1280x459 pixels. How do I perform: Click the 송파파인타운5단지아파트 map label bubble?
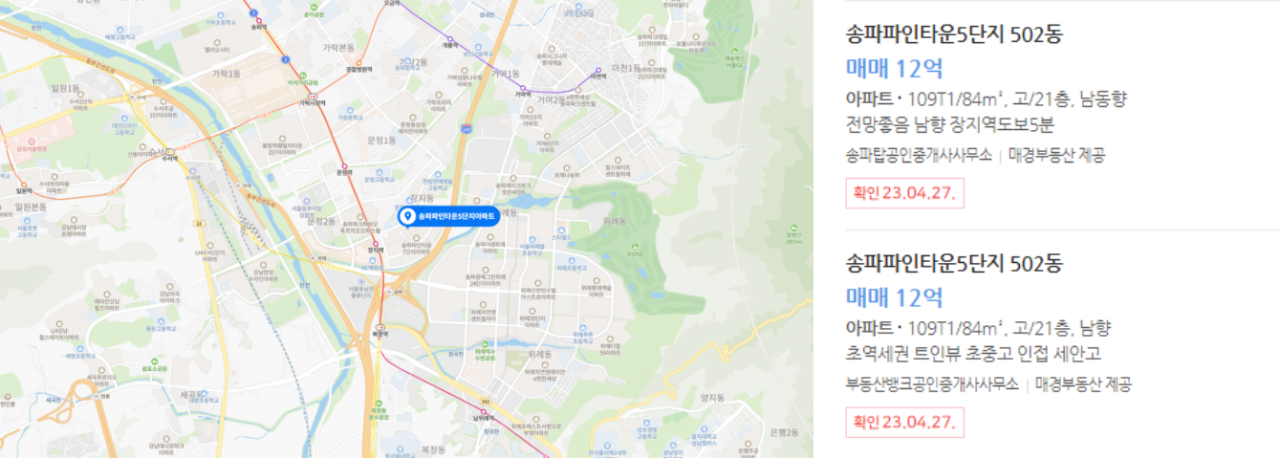point(448,217)
